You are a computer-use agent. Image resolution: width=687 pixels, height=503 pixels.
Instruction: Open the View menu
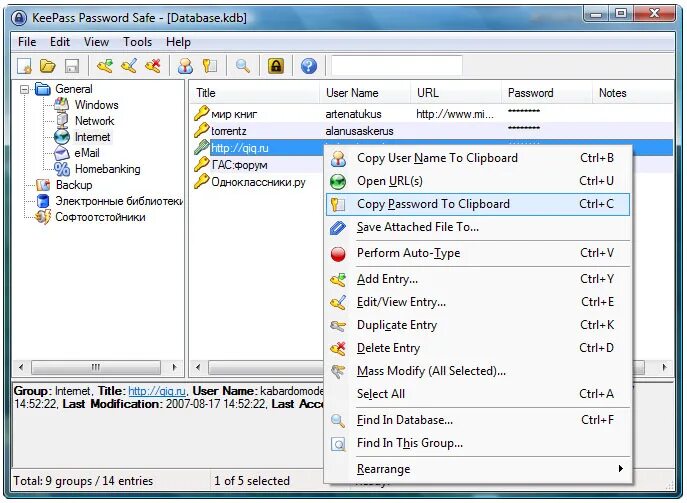coord(96,42)
